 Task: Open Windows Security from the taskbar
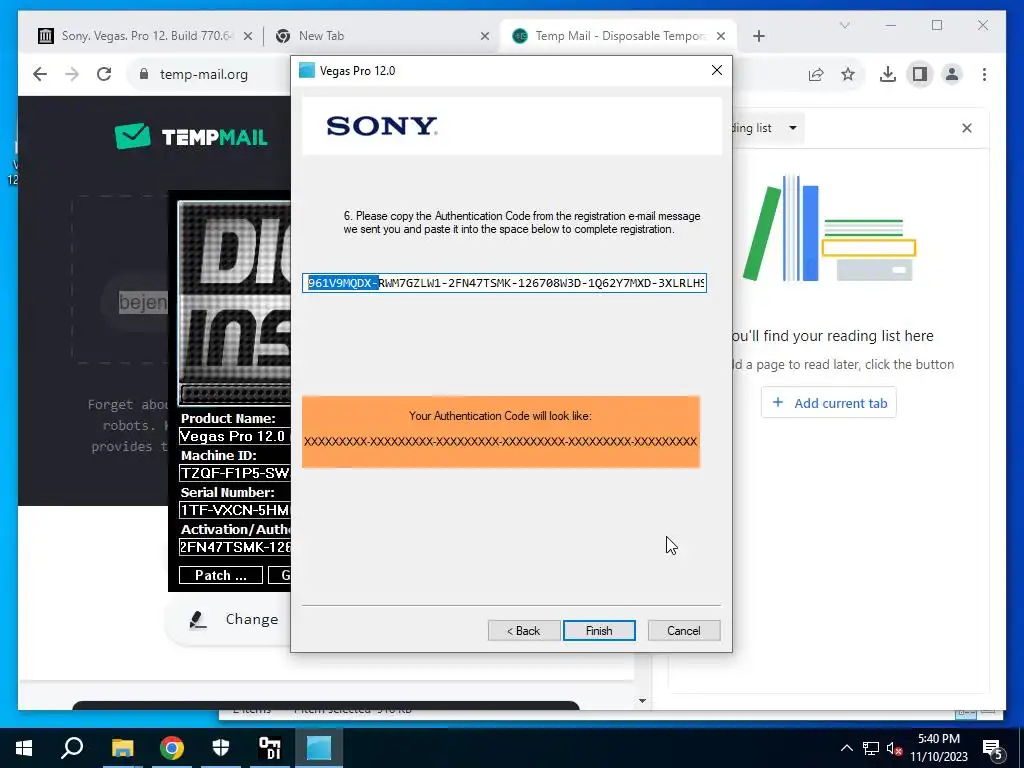221,748
